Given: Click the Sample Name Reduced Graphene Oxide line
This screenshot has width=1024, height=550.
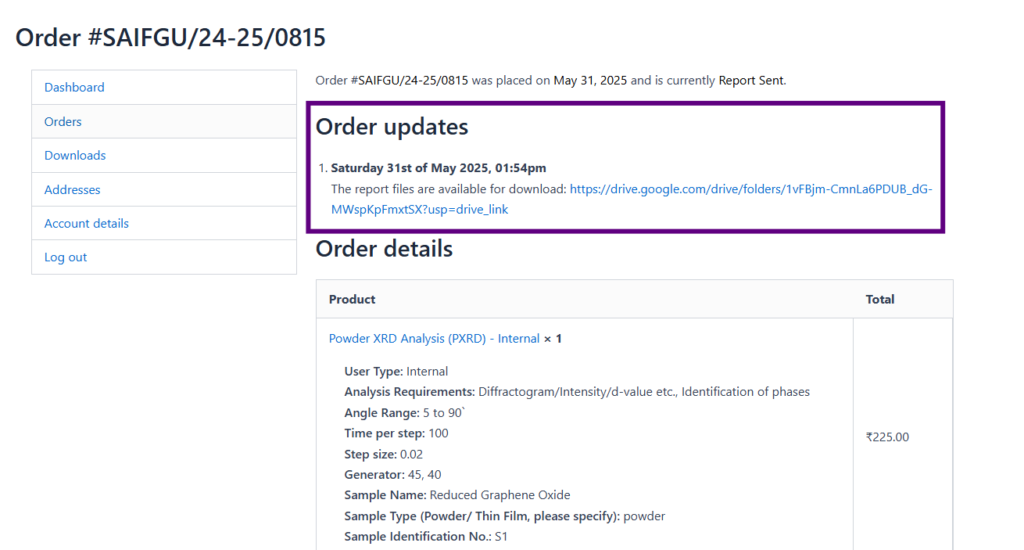Looking at the screenshot, I should (457, 495).
